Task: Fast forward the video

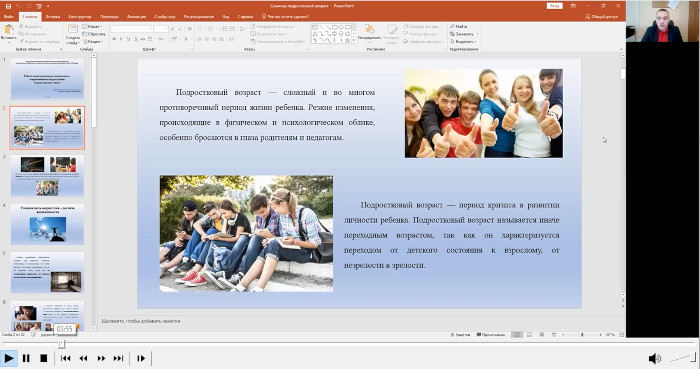Action: tap(101, 358)
